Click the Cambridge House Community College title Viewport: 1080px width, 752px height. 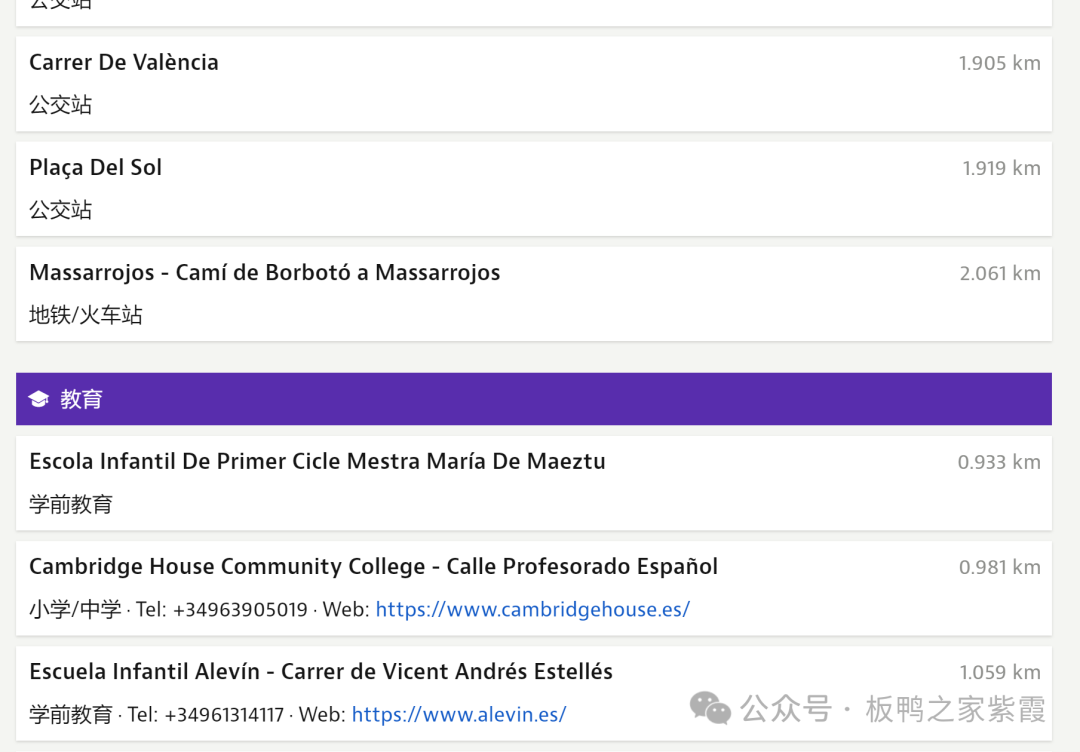tap(373, 566)
